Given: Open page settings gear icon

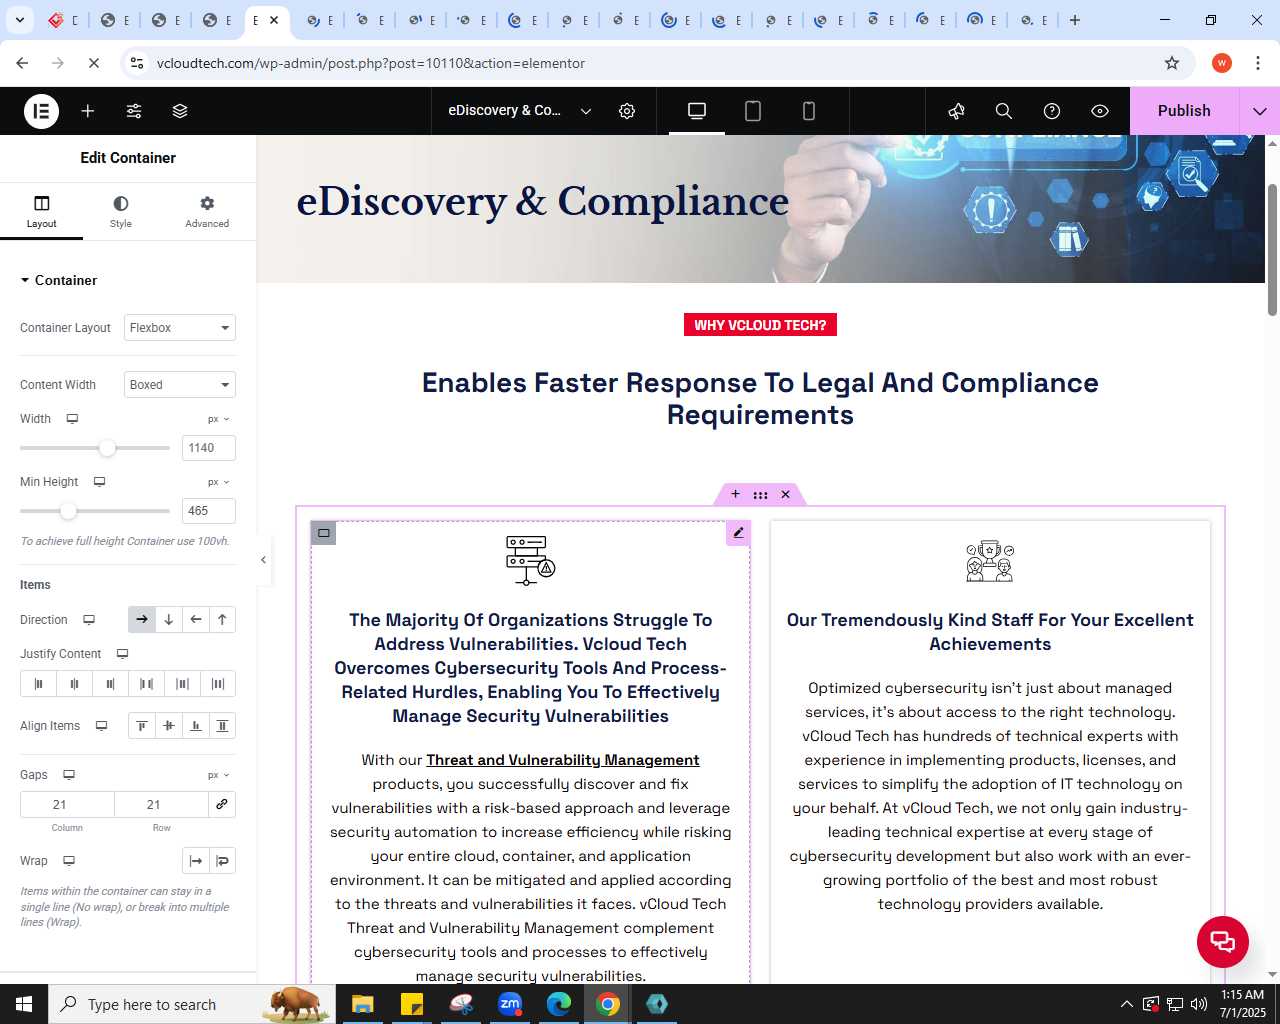Looking at the screenshot, I should 627,111.
